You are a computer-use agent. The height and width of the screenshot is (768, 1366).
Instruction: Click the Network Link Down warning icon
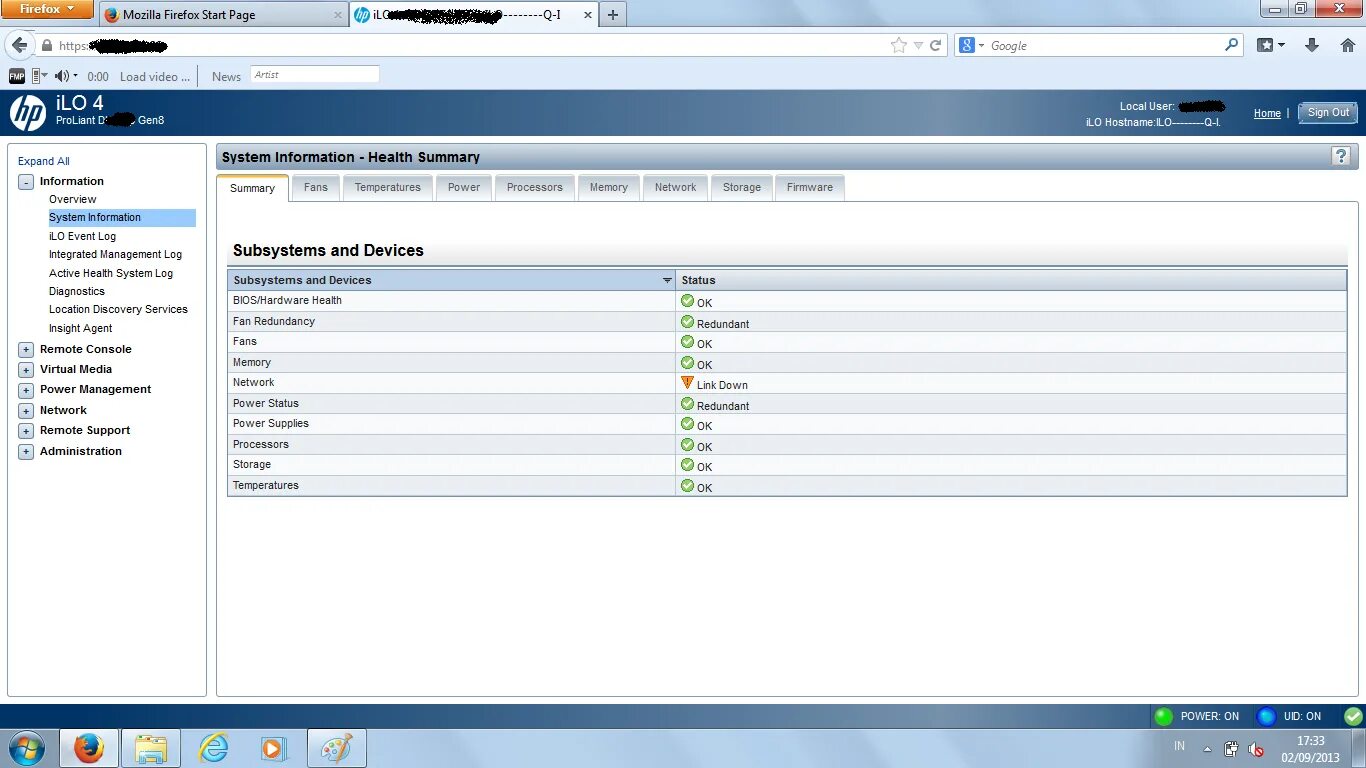[687, 383]
